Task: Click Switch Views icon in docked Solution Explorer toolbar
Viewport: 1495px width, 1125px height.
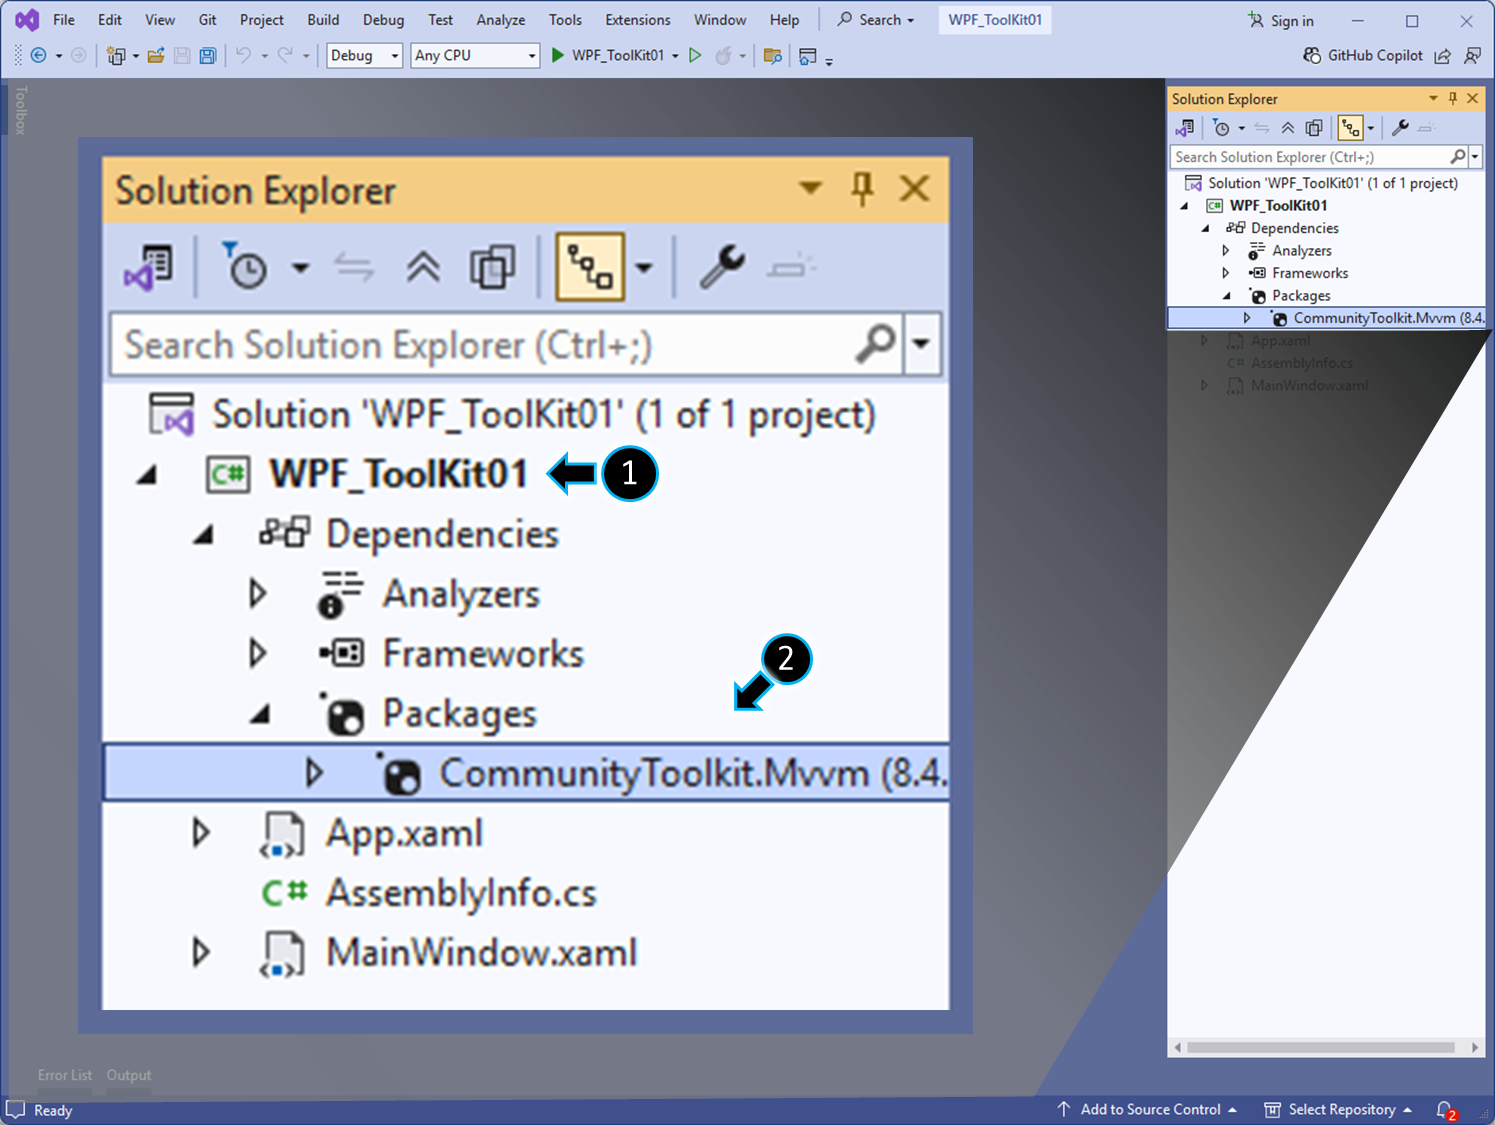Action: [1185, 128]
